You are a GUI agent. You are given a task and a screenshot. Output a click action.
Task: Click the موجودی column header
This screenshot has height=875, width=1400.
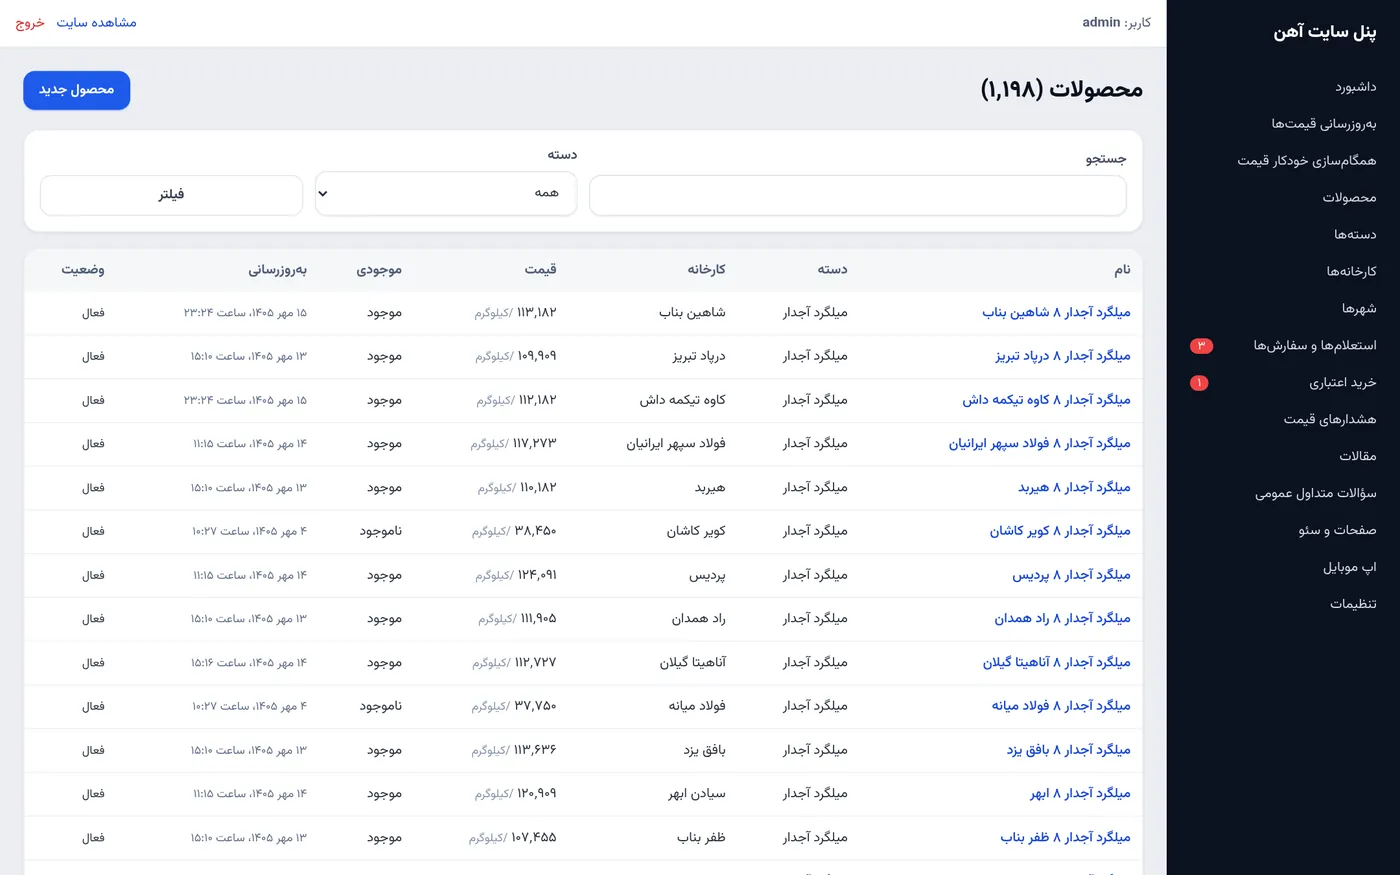coord(379,270)
